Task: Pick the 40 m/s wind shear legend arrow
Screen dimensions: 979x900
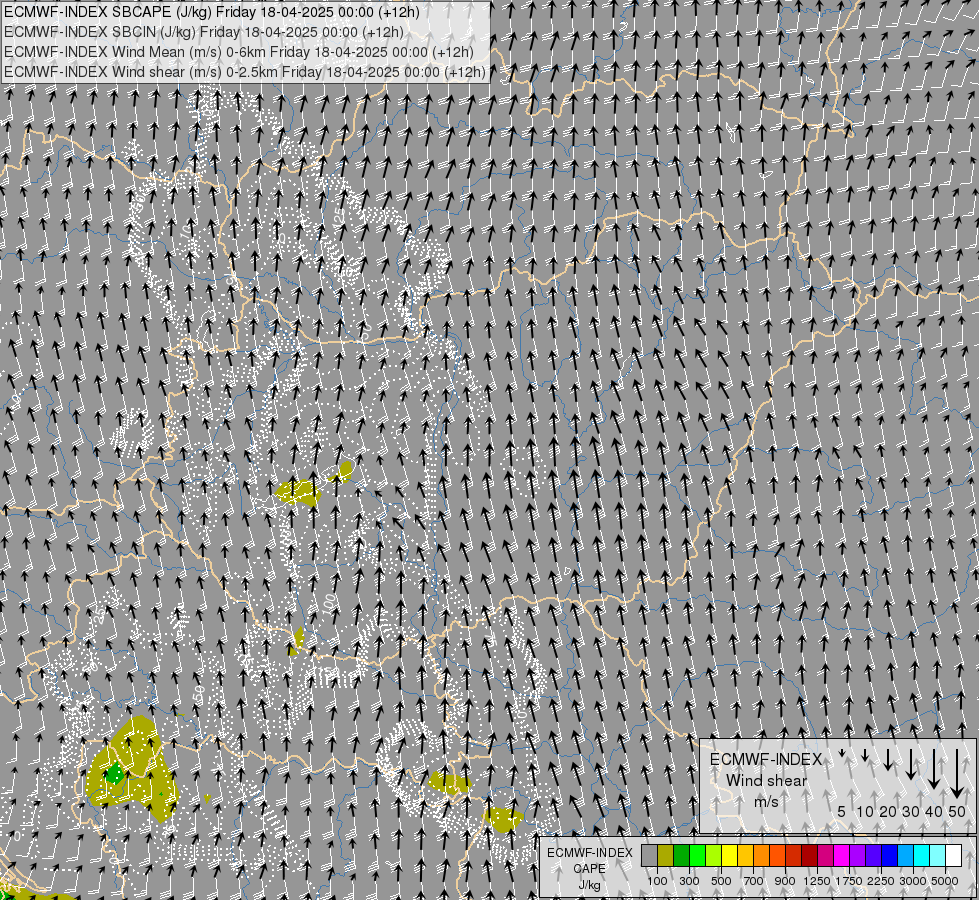Action: [933, 769]
